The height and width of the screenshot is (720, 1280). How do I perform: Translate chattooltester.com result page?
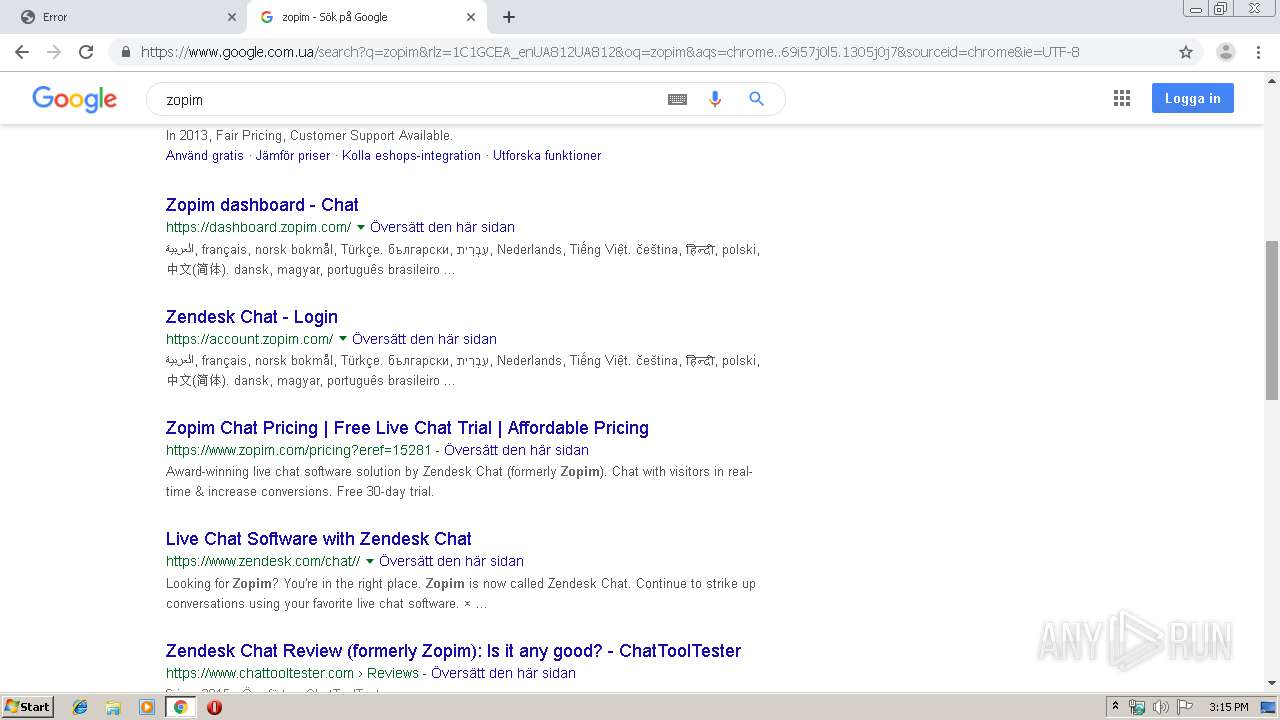503,673
